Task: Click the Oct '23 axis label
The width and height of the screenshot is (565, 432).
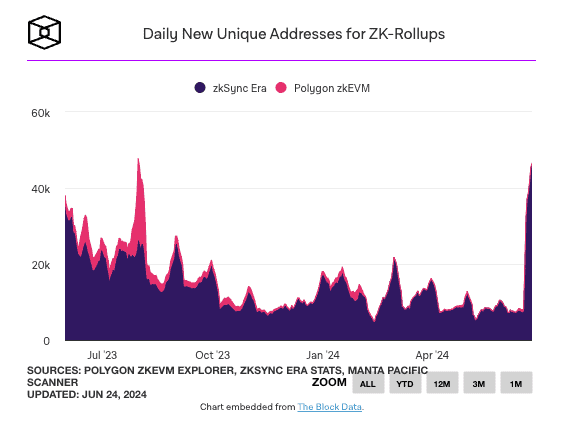Action: [213, 355]
